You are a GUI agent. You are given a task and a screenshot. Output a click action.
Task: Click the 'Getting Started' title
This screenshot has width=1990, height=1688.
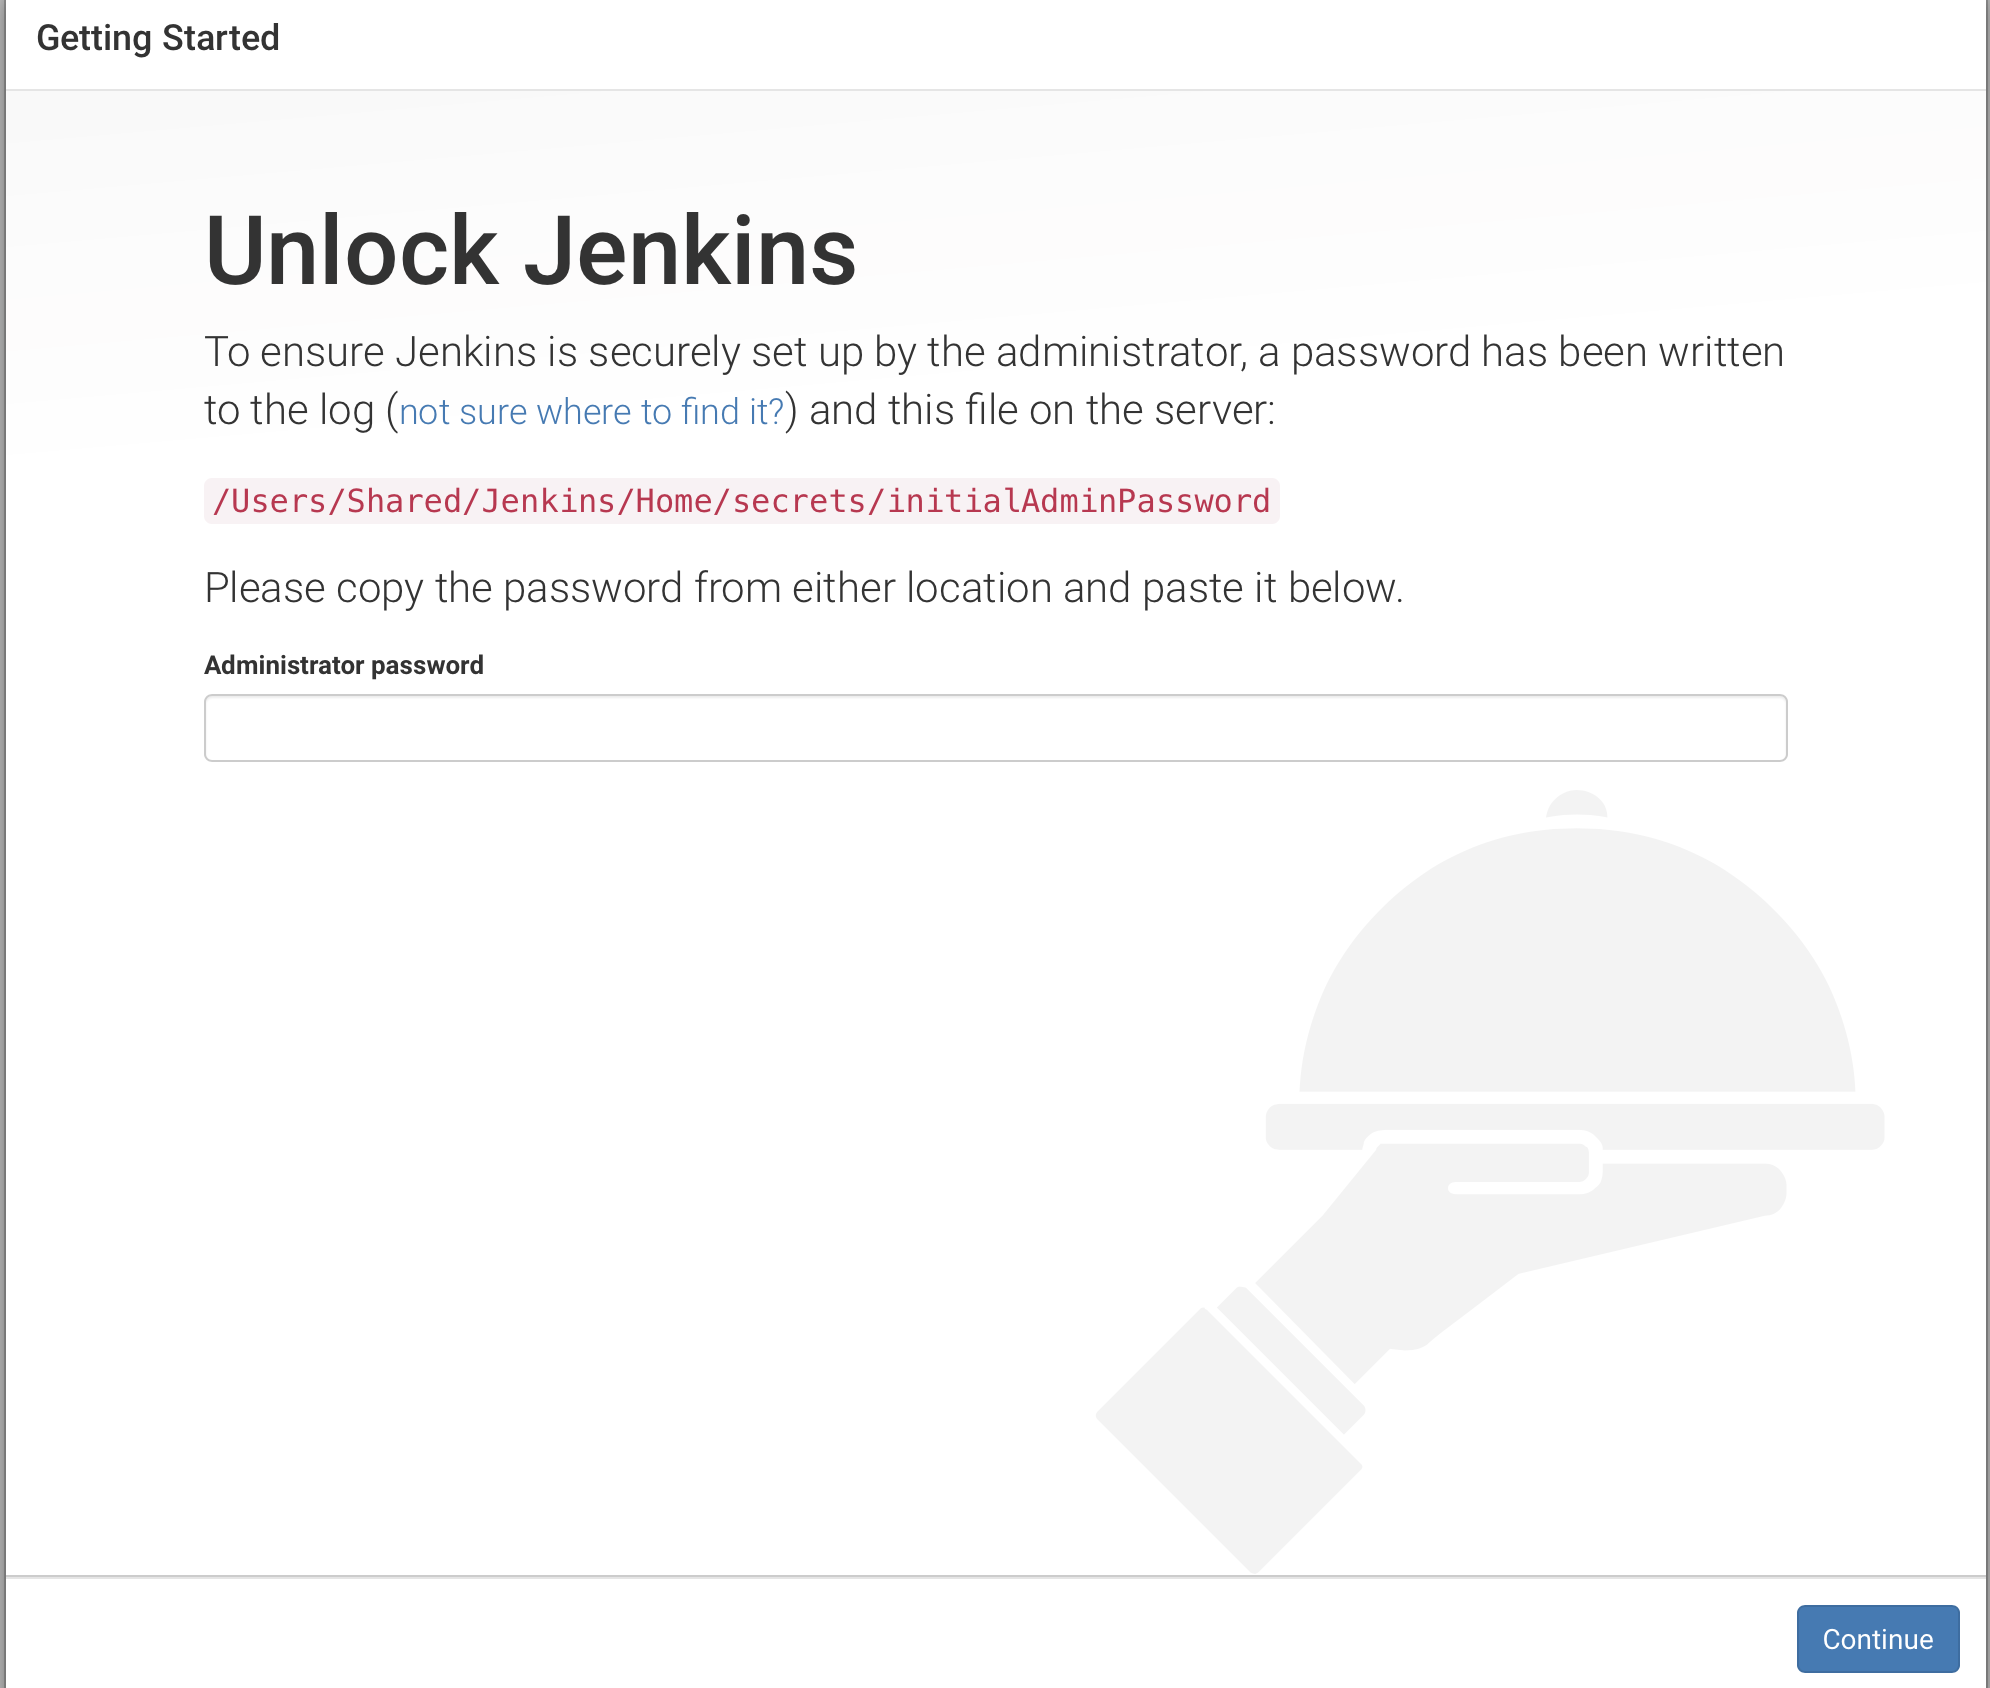click(x=158, y=38)
